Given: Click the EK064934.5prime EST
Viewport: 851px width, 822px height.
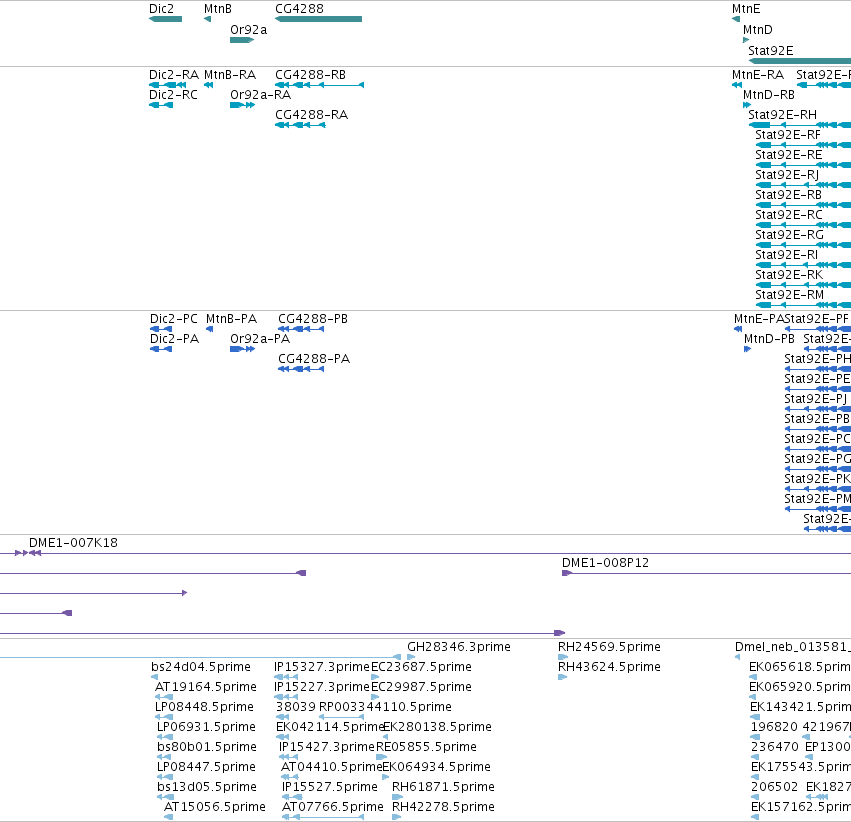Looking at the screenshot, I should click(386, 777).
